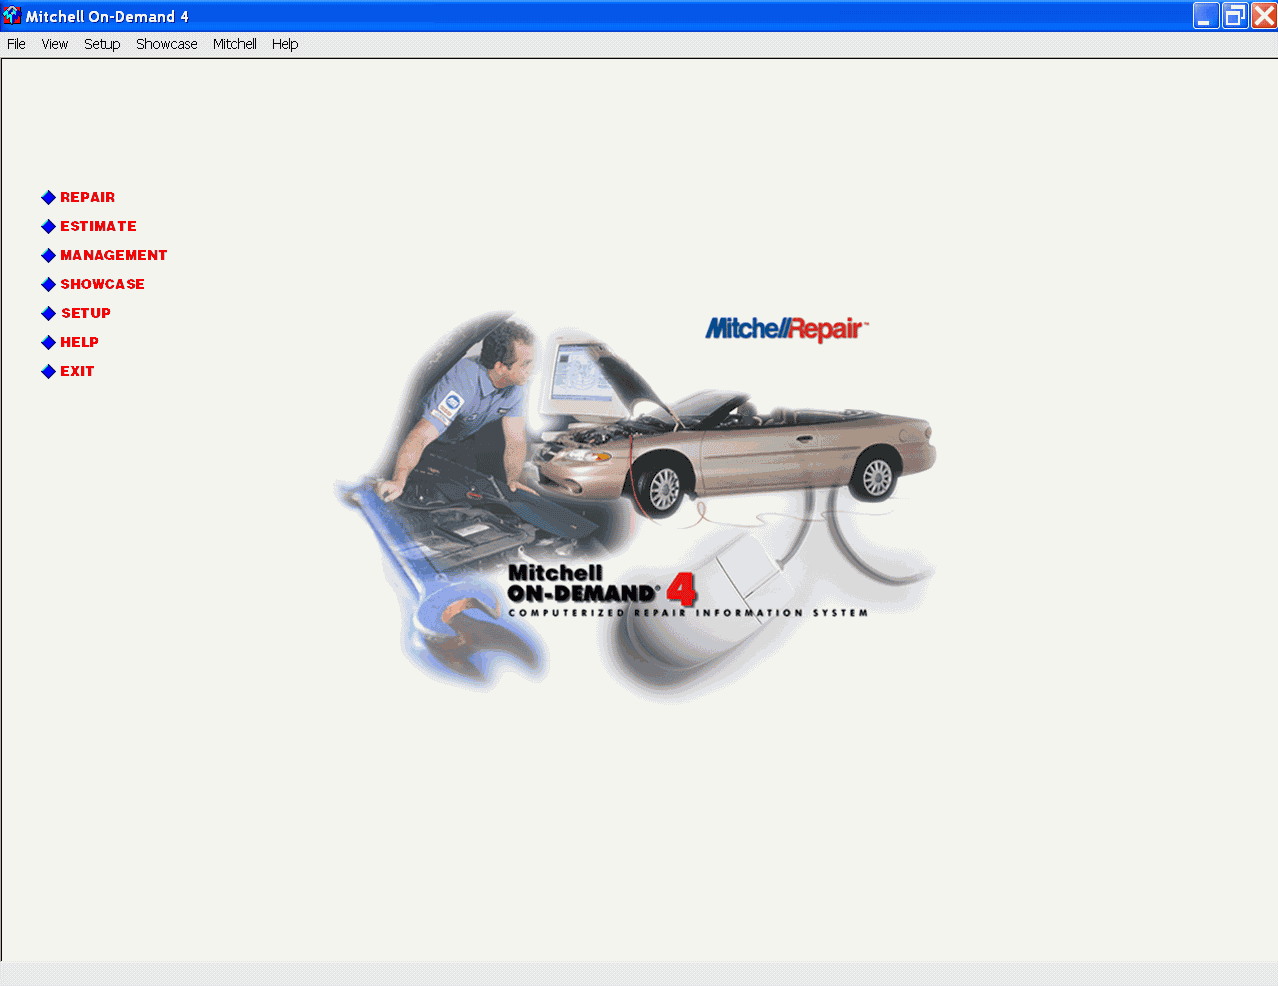
Task: Click the MANAGEMENT link
Action: tap(114, 255)
